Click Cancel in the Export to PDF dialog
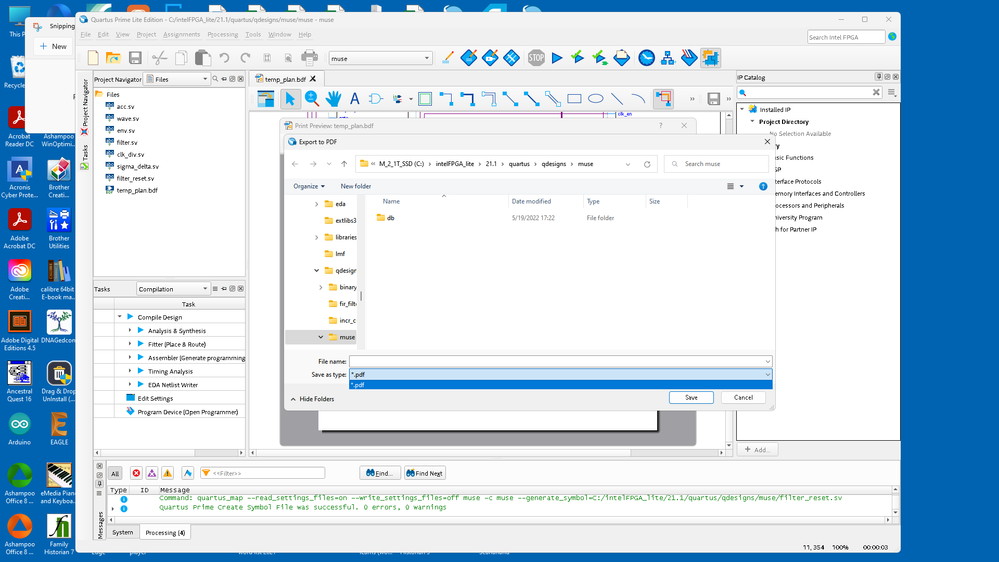The image size is (999, 562). pyautogui.click(x=743, y=397)
